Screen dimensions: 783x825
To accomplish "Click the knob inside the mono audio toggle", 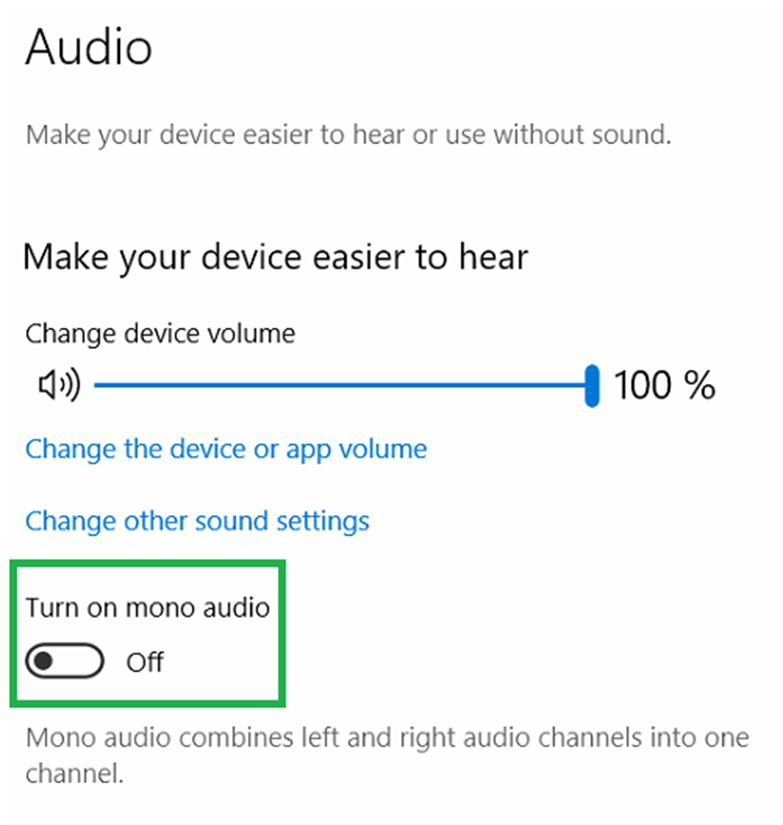I will pos(44,662).
